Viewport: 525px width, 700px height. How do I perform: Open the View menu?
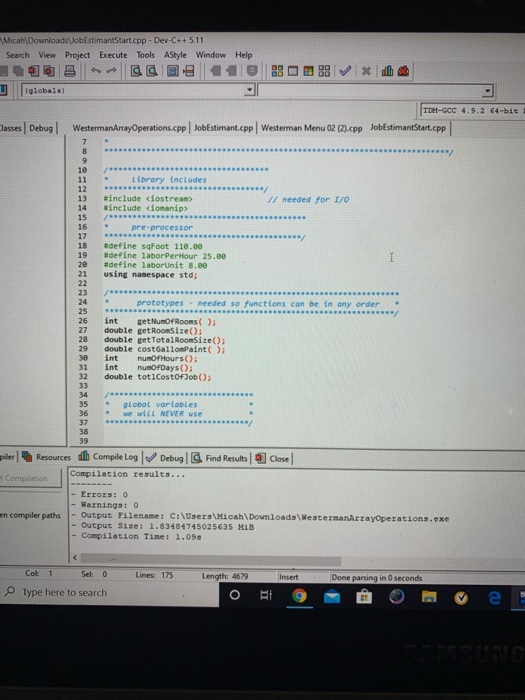47,55
